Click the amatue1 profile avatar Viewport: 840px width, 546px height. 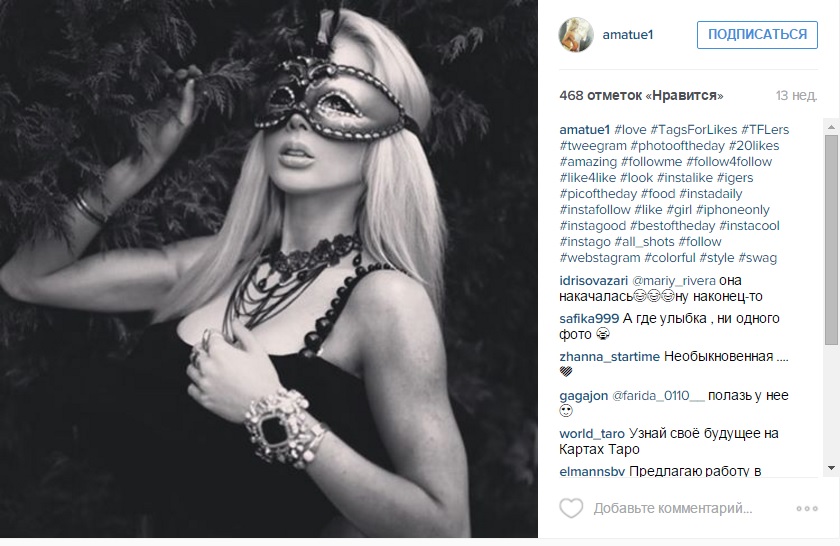pos(576,35)
